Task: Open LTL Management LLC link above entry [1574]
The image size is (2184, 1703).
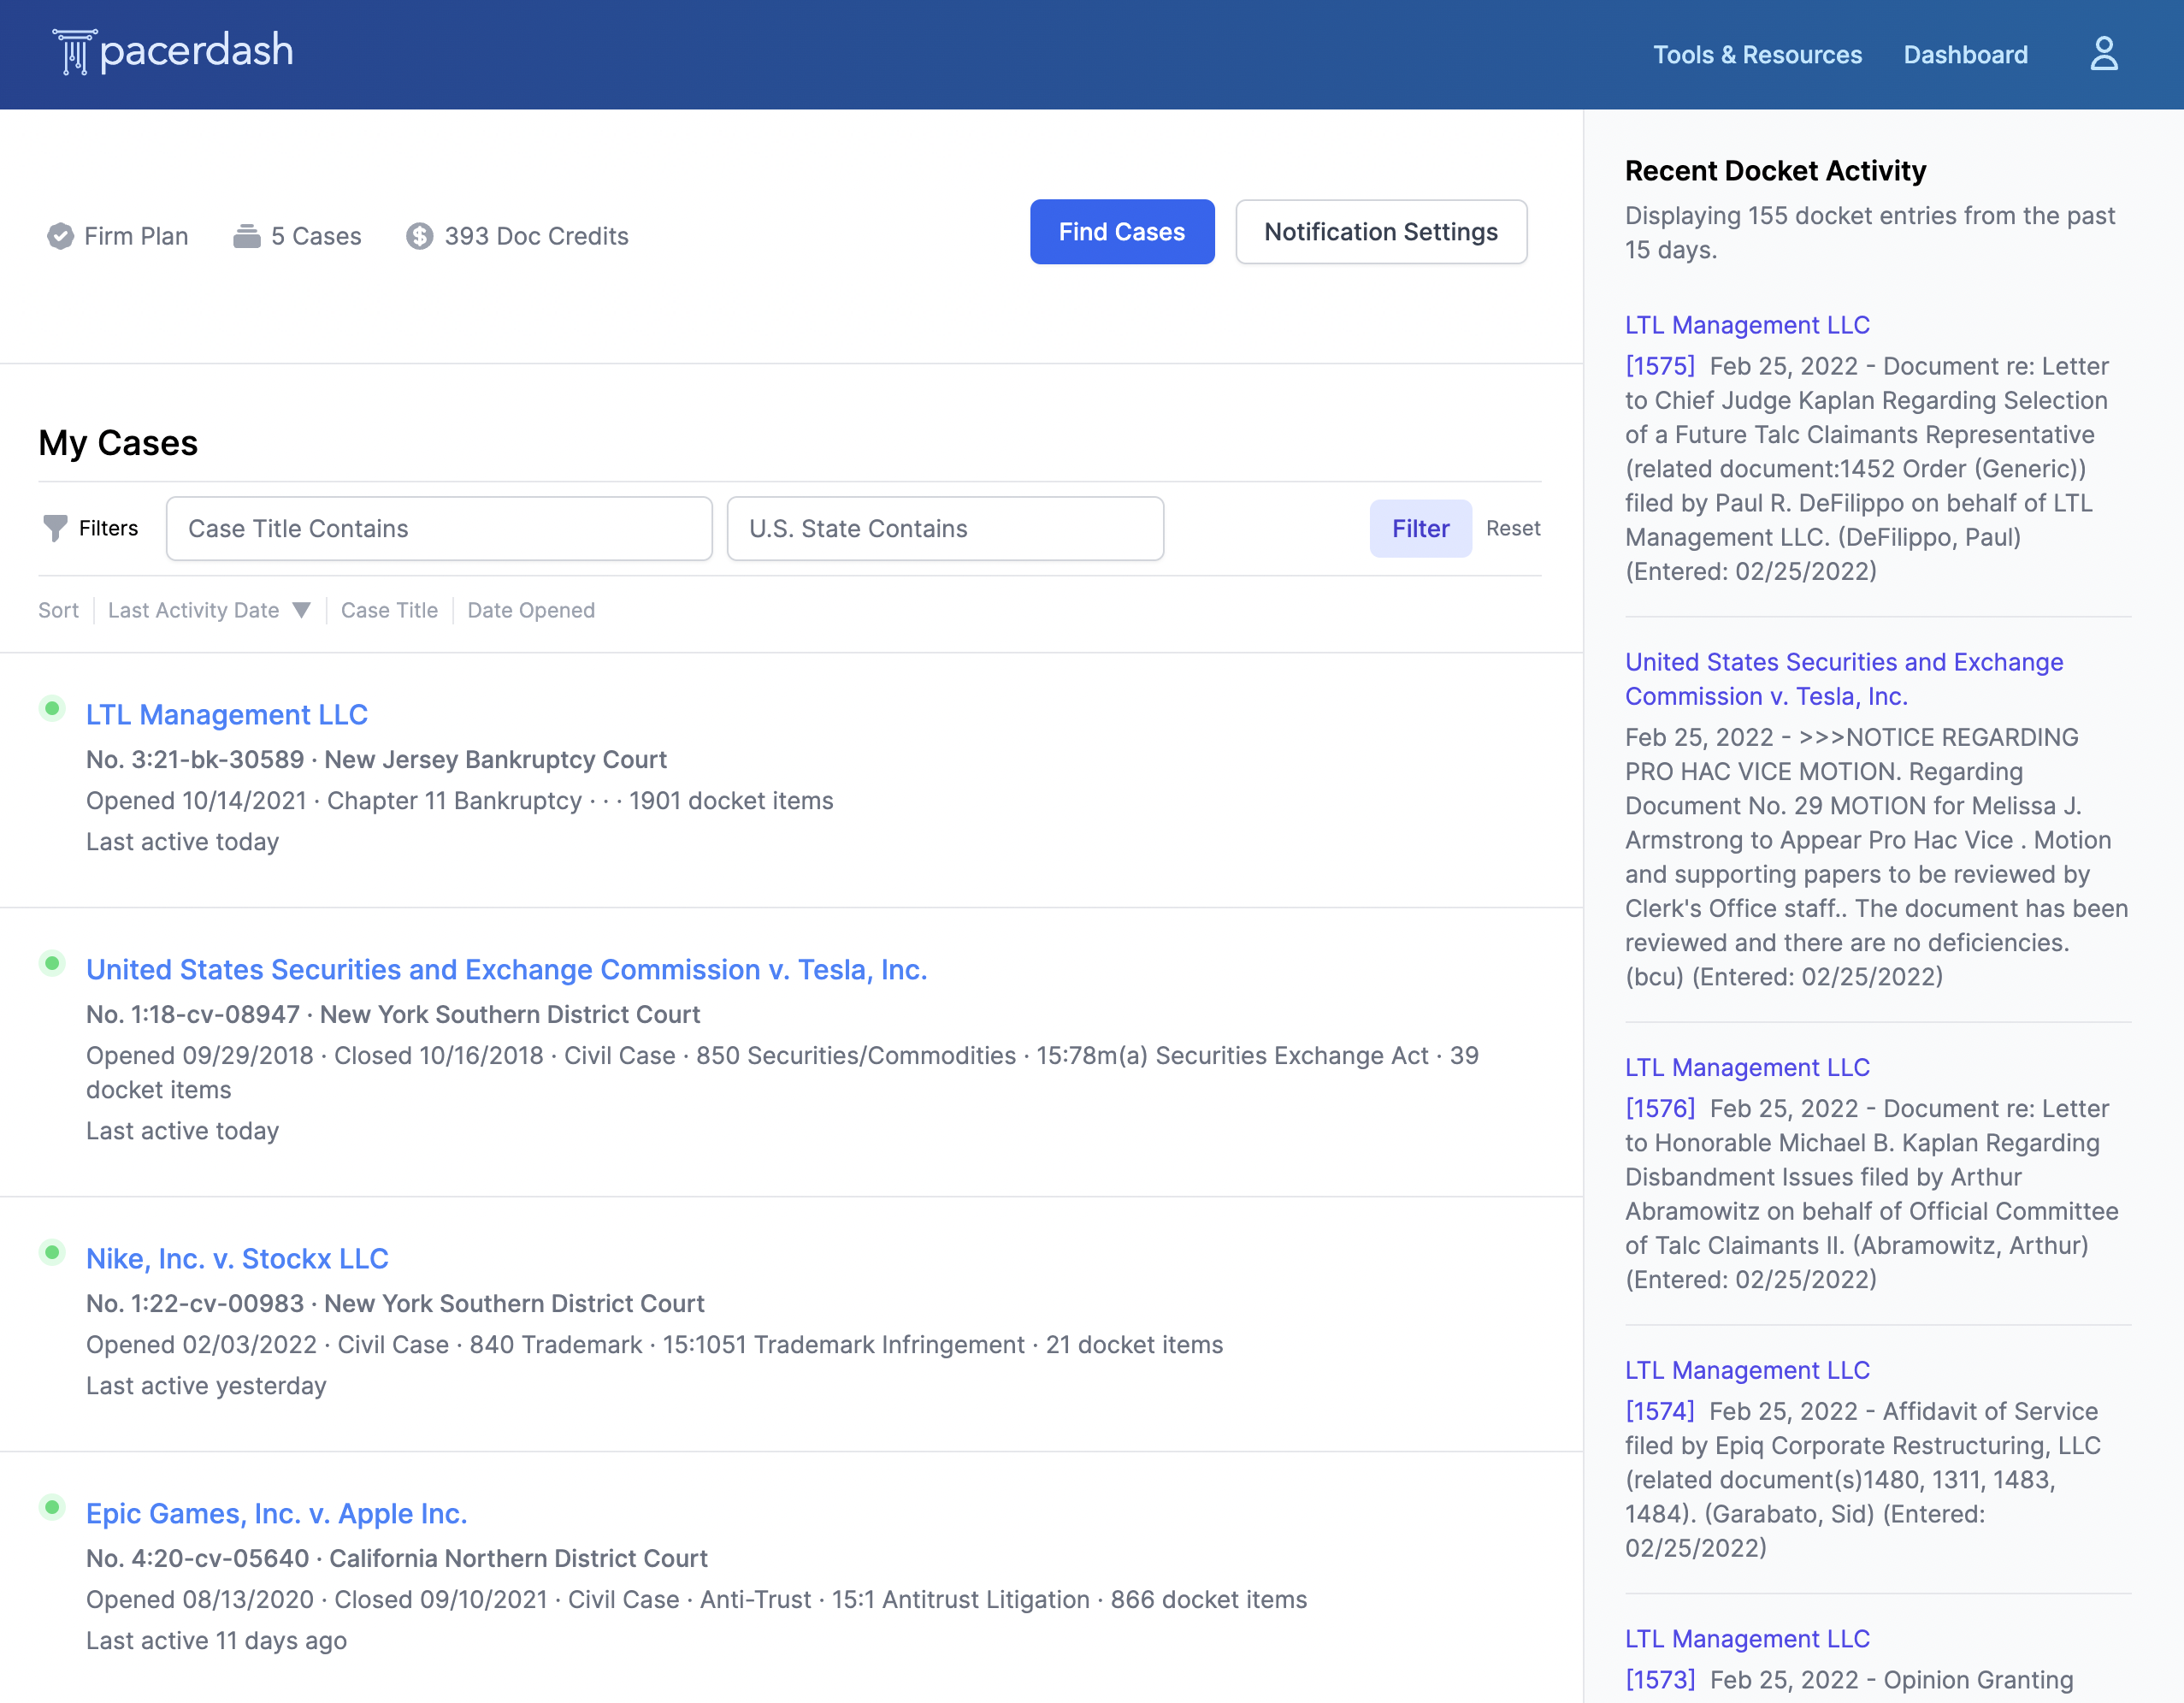Action: [x=1747, y=1370]
